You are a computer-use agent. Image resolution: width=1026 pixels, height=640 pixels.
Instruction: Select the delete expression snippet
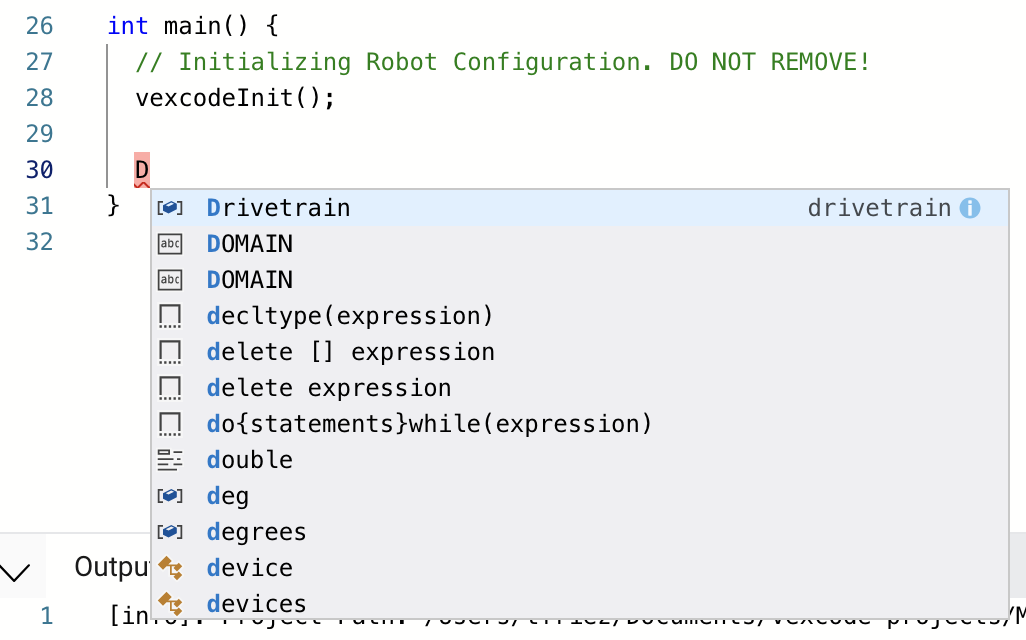[580, 388]
